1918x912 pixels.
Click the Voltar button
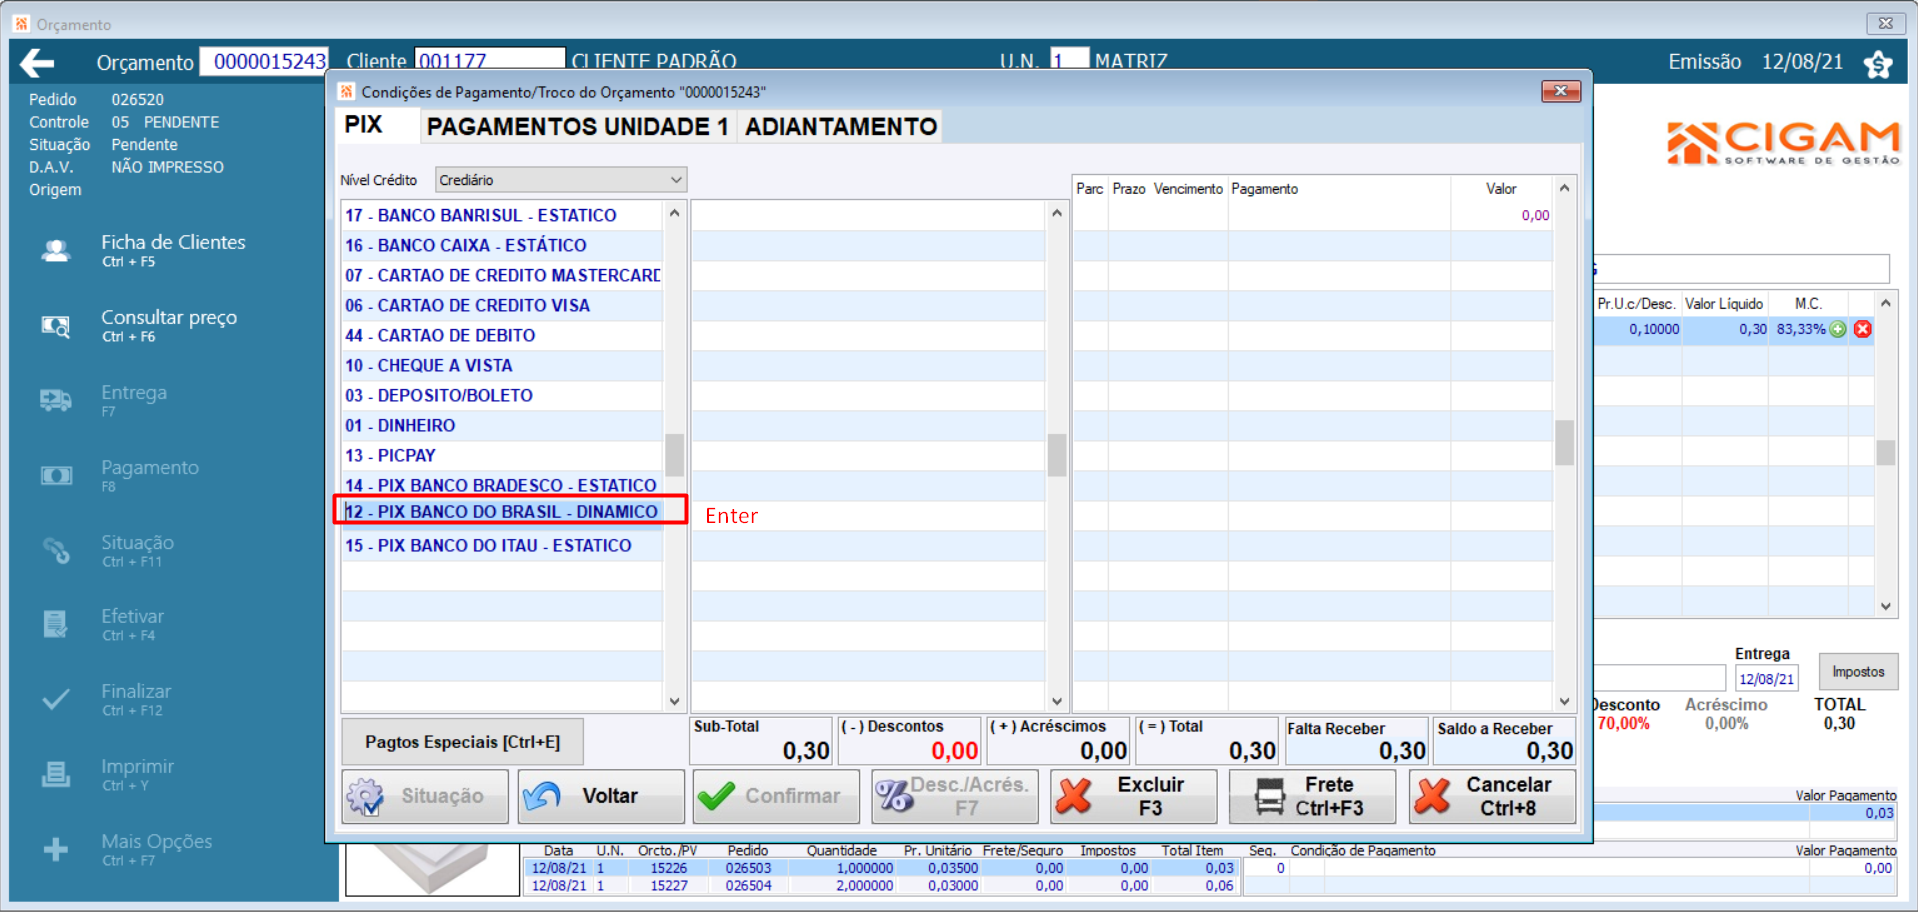601,796
